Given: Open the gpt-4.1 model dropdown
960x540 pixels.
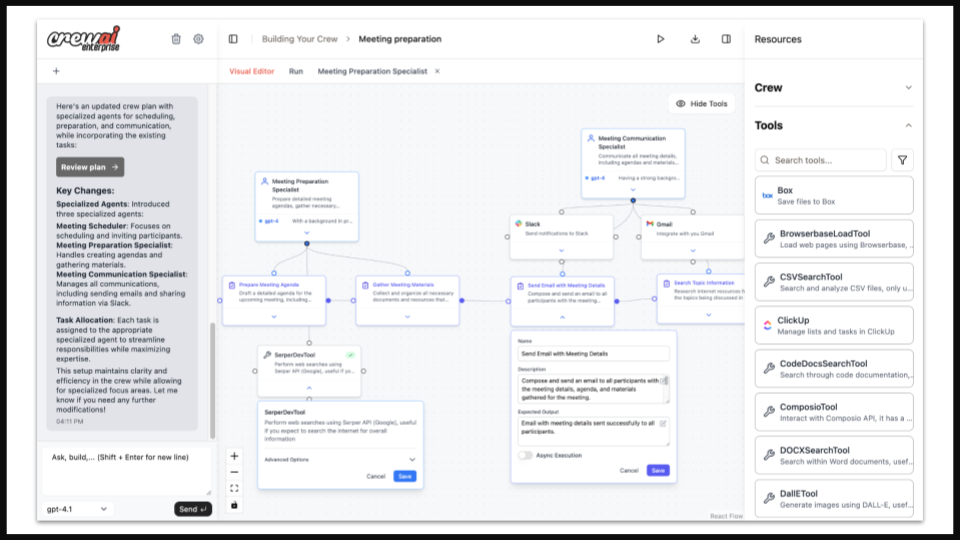Looking at the screenshot, I should point(77,509).
